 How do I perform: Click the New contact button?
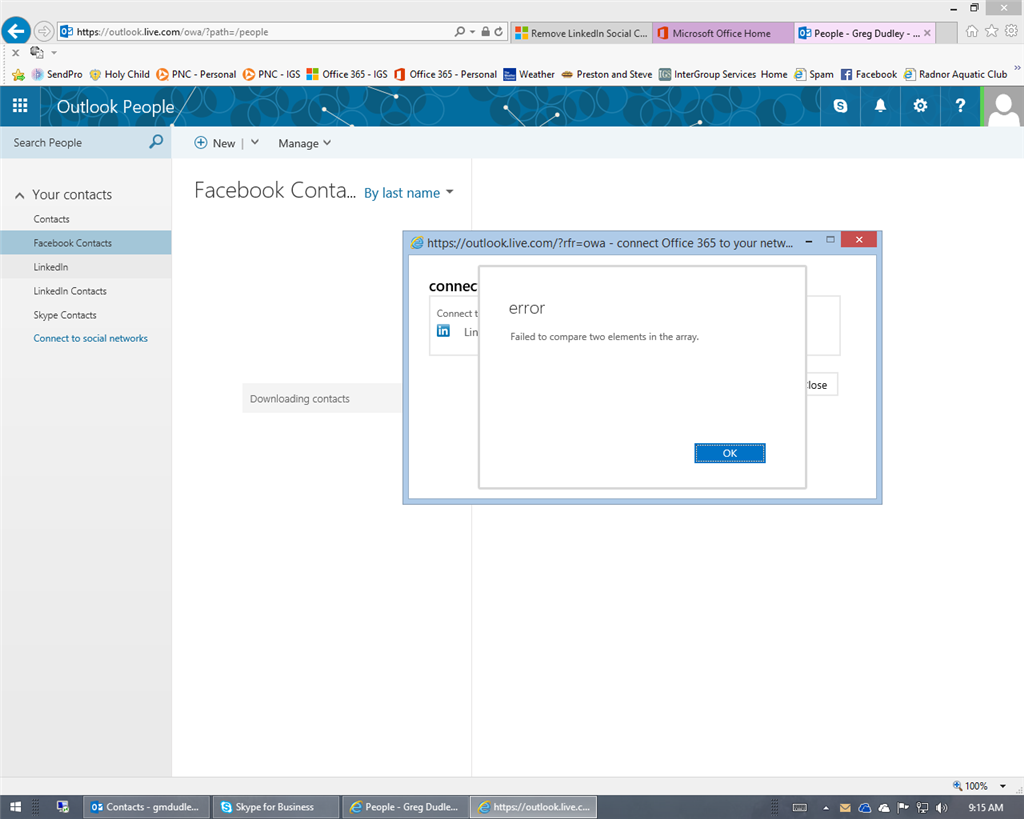point(215,143)
